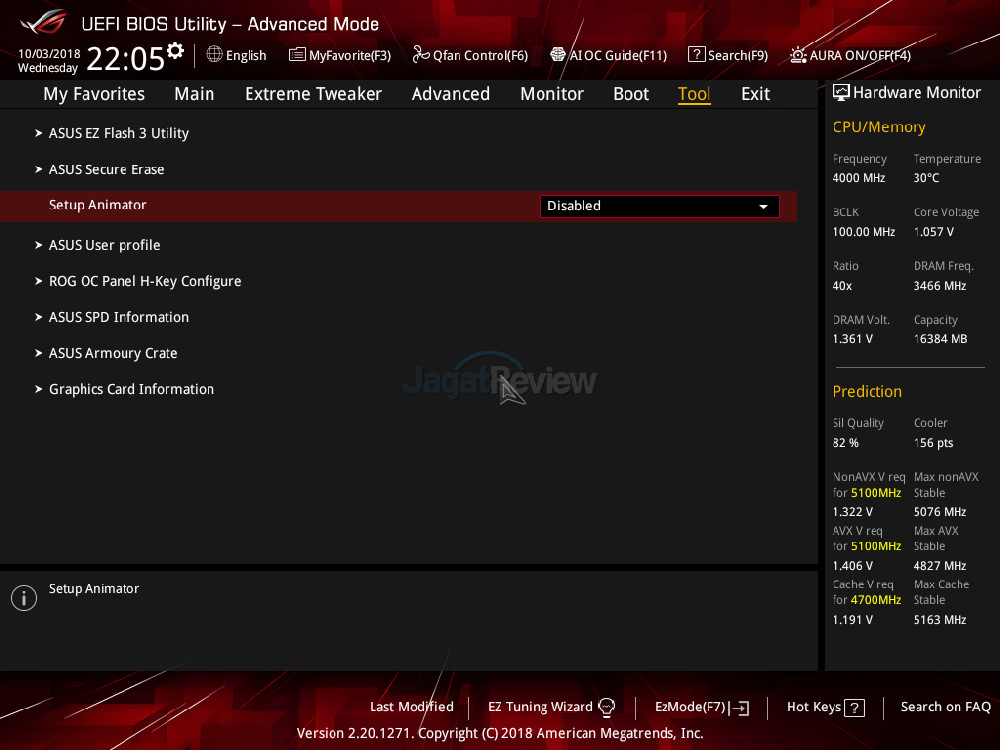This screenshot has width=1000, height=750.
Task: Click the Hot Keys question box icon
Action: (854, 707)
